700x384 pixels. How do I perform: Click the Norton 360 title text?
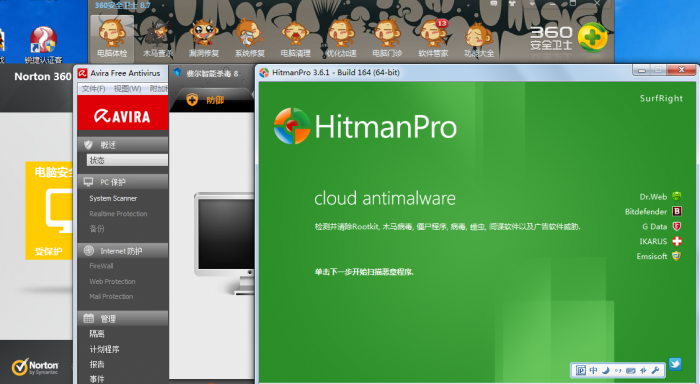(x=43, y=76)
